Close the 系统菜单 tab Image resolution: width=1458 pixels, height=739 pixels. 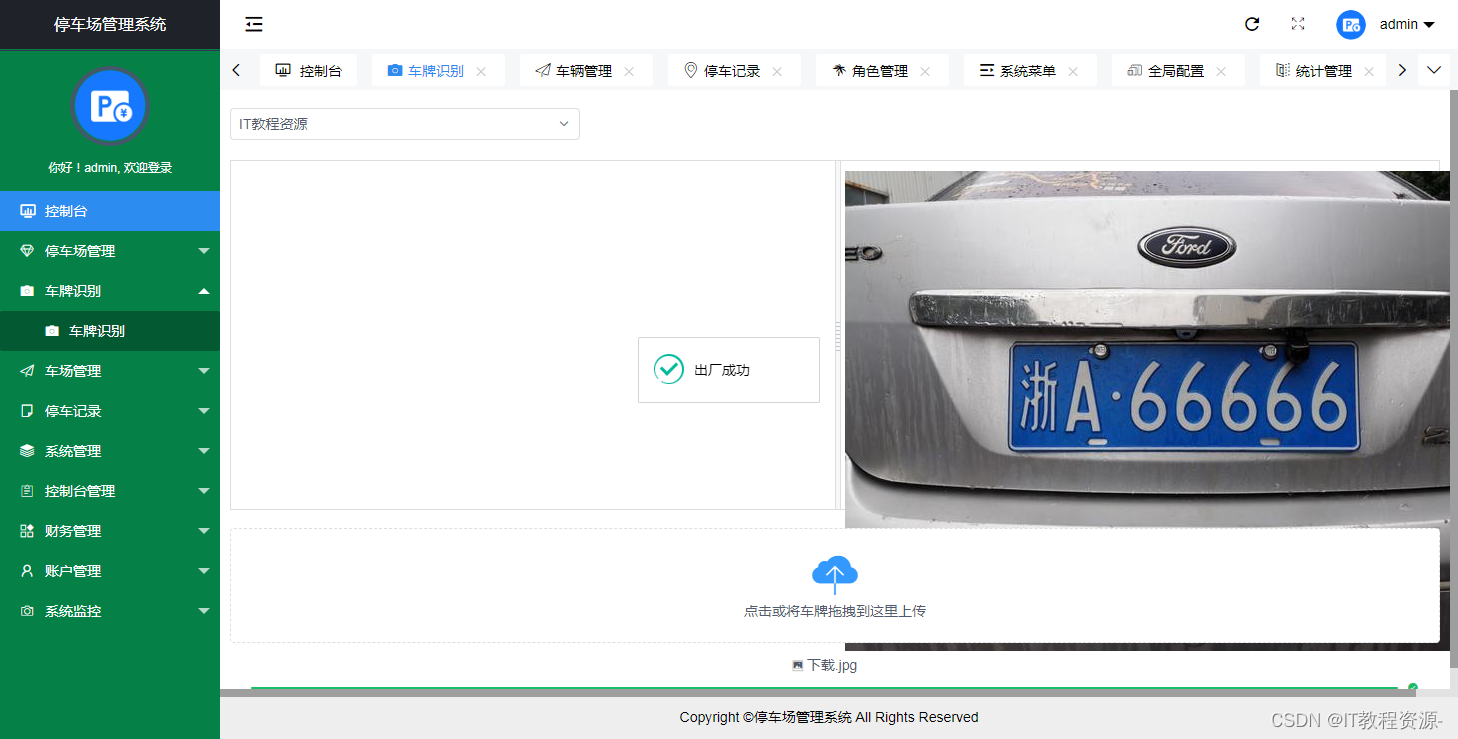point(1073,71)
